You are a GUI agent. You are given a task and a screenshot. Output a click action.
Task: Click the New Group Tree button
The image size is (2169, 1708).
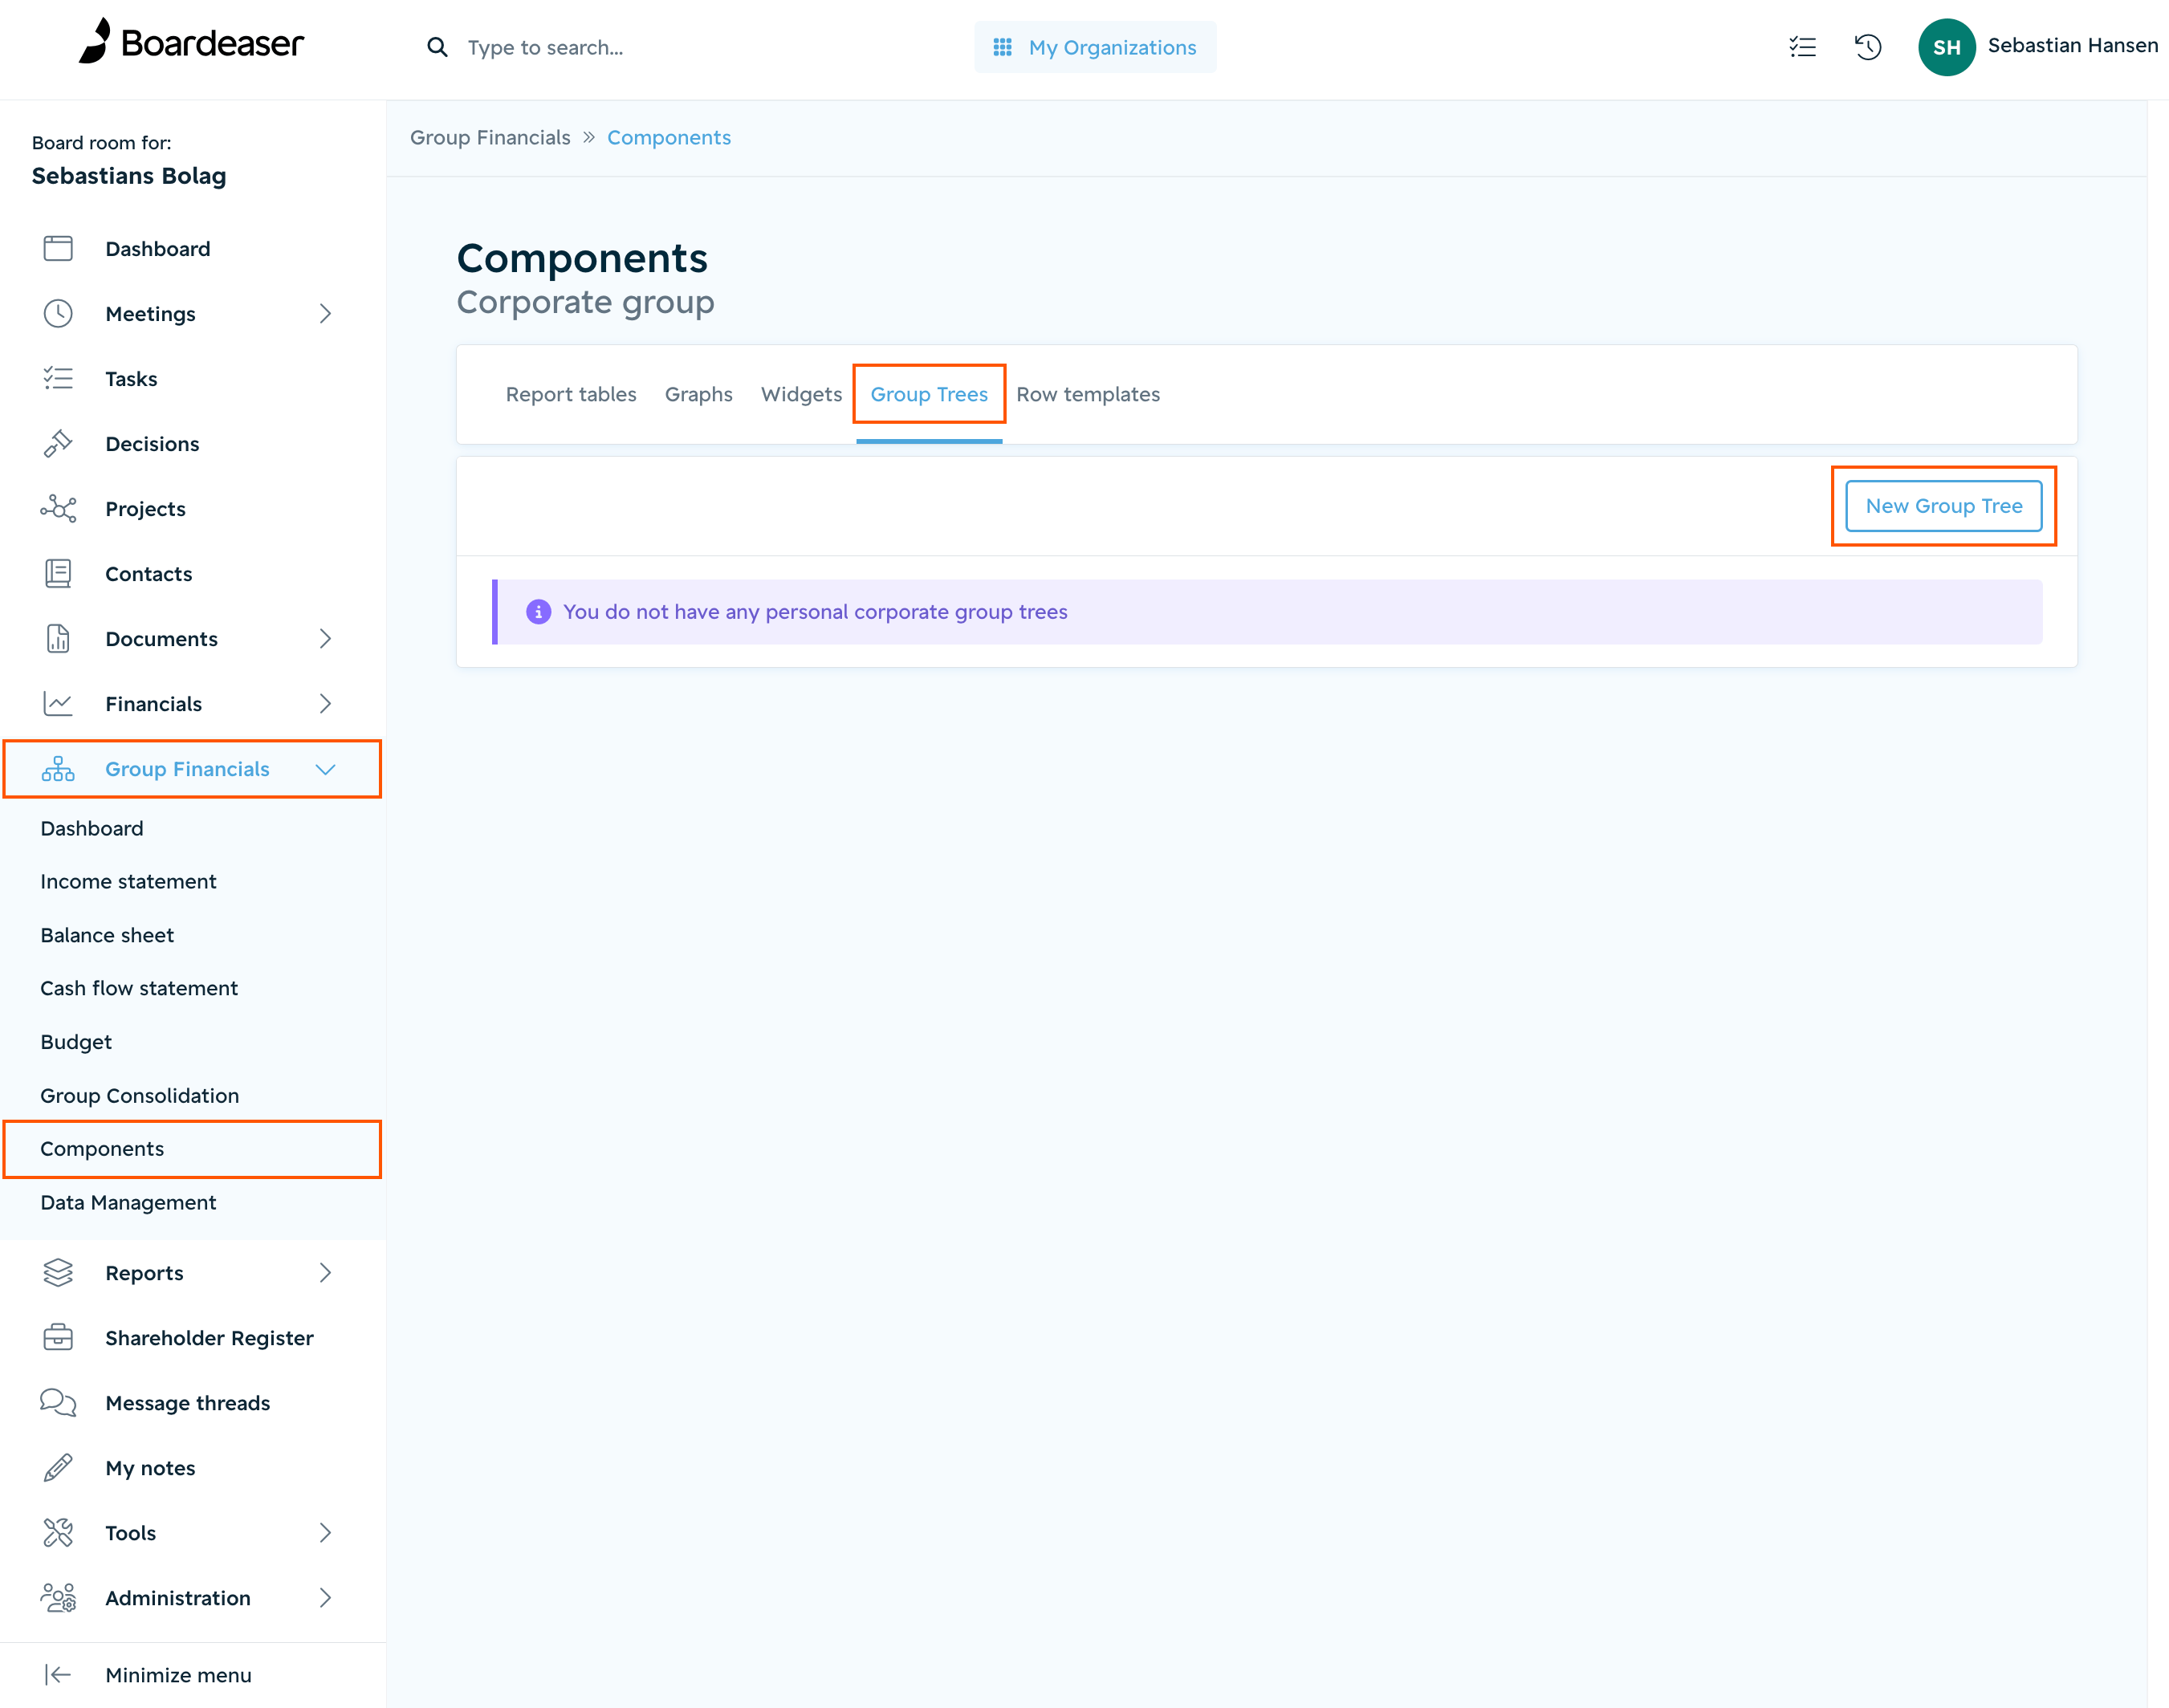pos(1943,506)
